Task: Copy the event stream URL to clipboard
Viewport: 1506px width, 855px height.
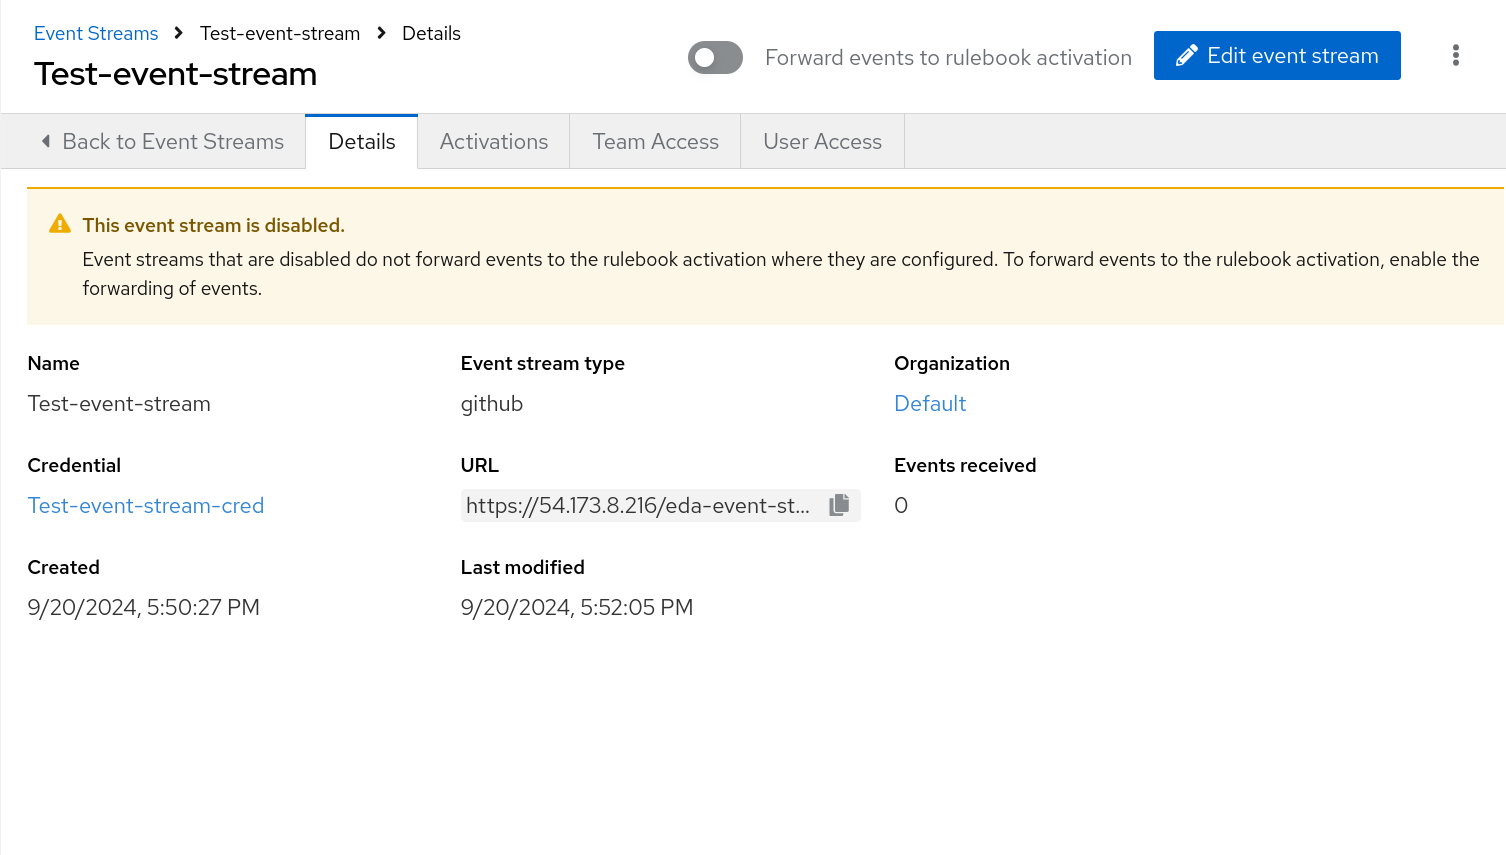Action: (x=839, y=505)
